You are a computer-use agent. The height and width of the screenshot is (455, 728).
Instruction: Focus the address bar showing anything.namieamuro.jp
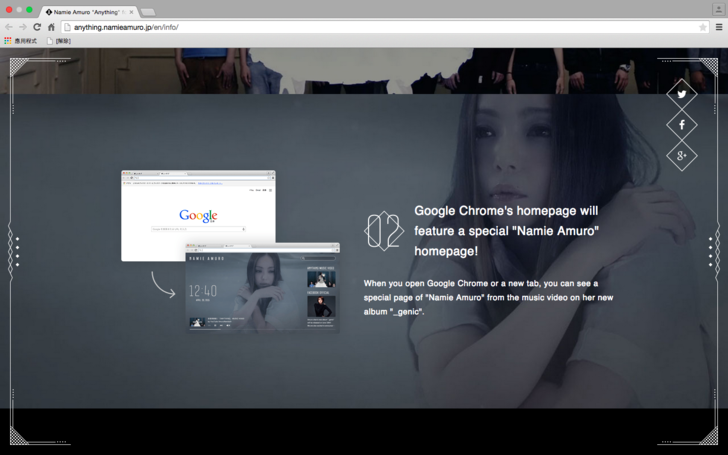(380, 27)
